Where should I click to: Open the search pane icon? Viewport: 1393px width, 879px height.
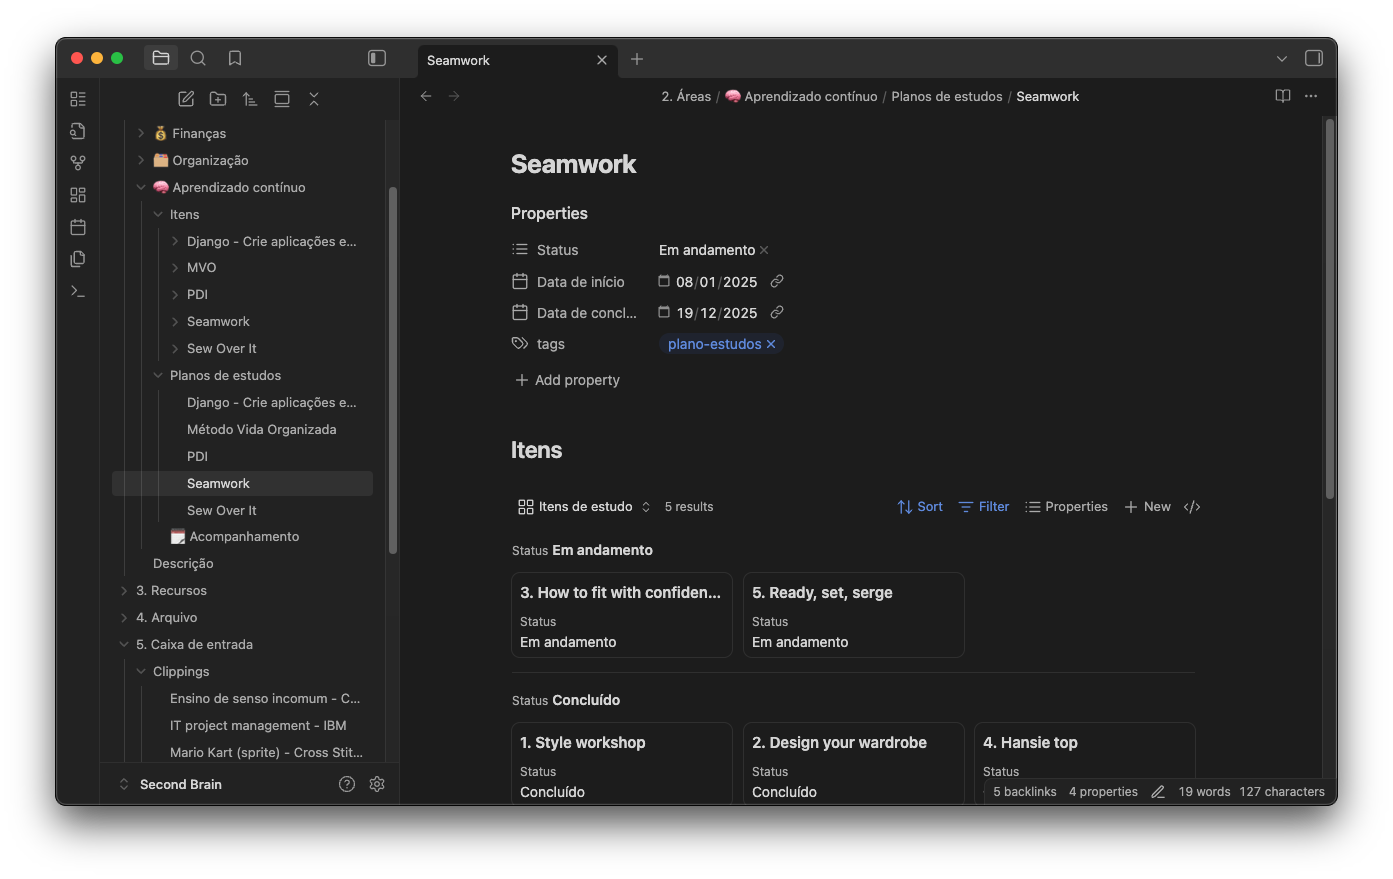click(x=198, y=58)
